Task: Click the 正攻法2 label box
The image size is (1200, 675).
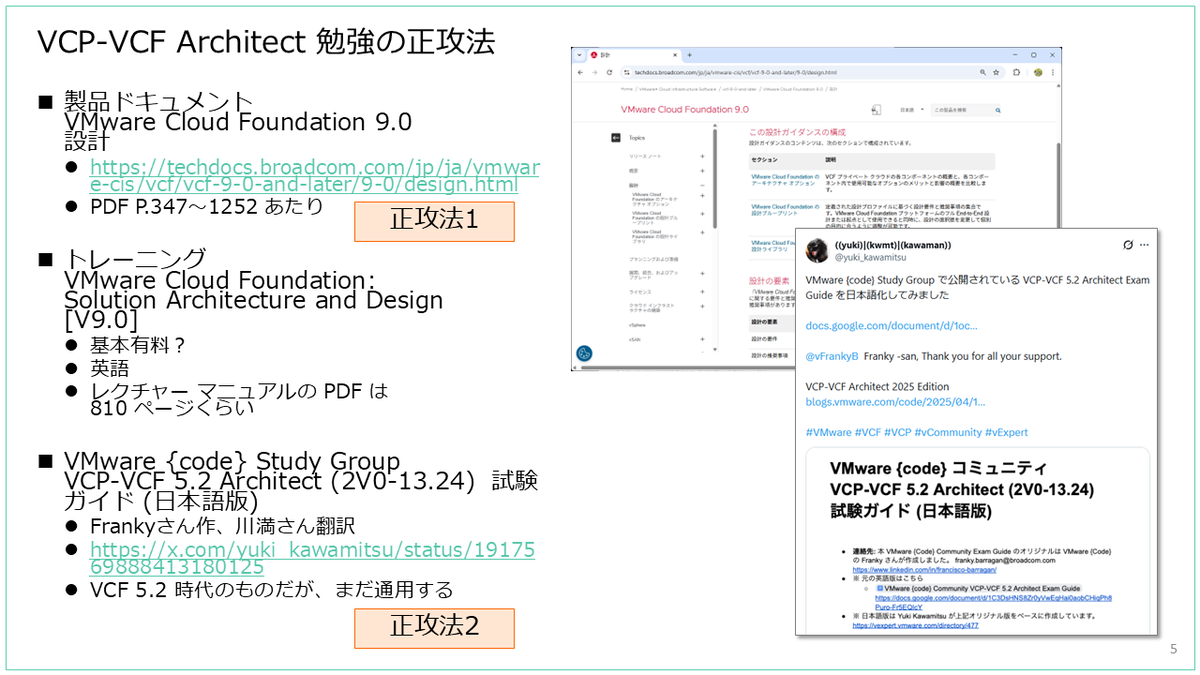Action: point(434,627)
